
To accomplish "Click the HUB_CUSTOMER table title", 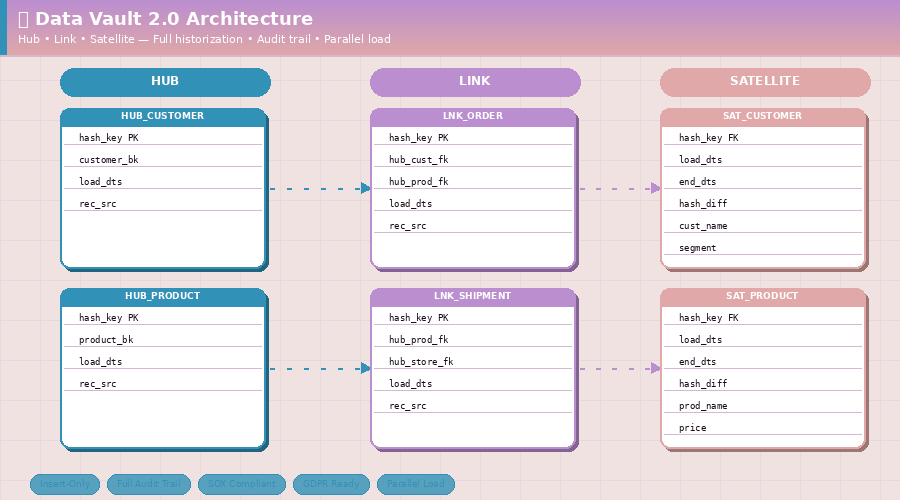I will click(163, 117).
